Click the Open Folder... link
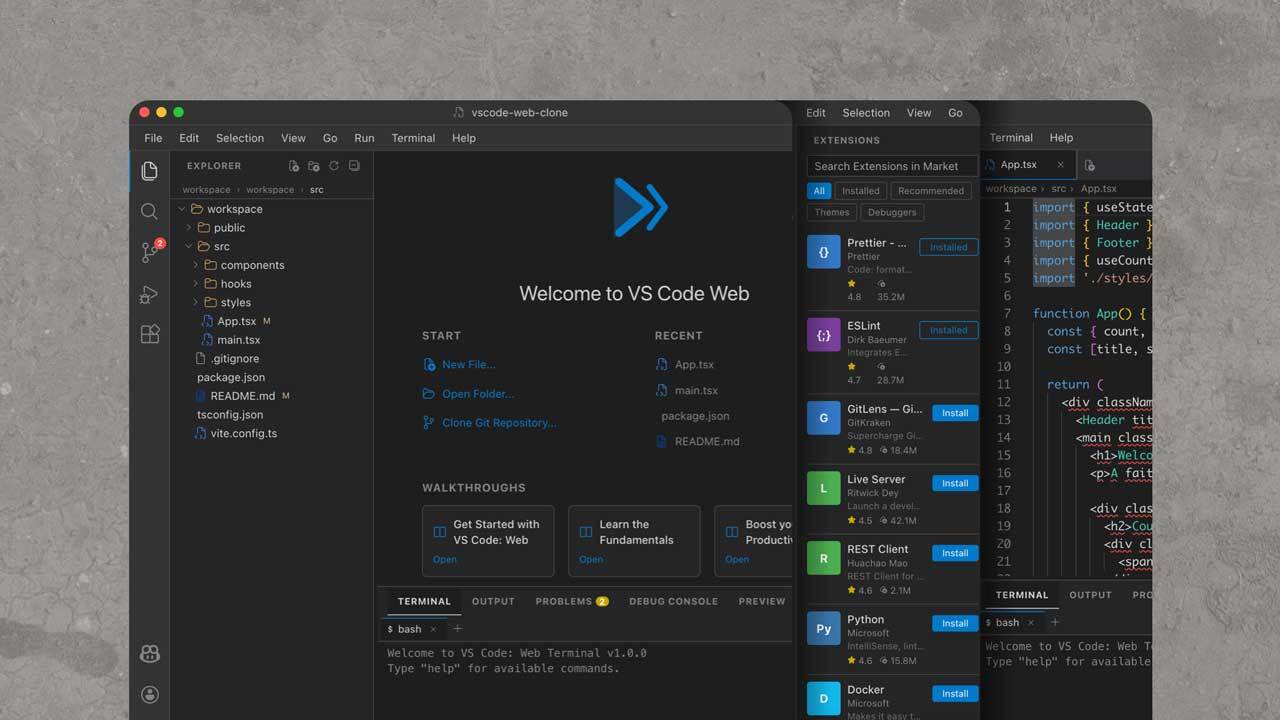This screenshot has height=720, width=1280. tap(478, 394)
